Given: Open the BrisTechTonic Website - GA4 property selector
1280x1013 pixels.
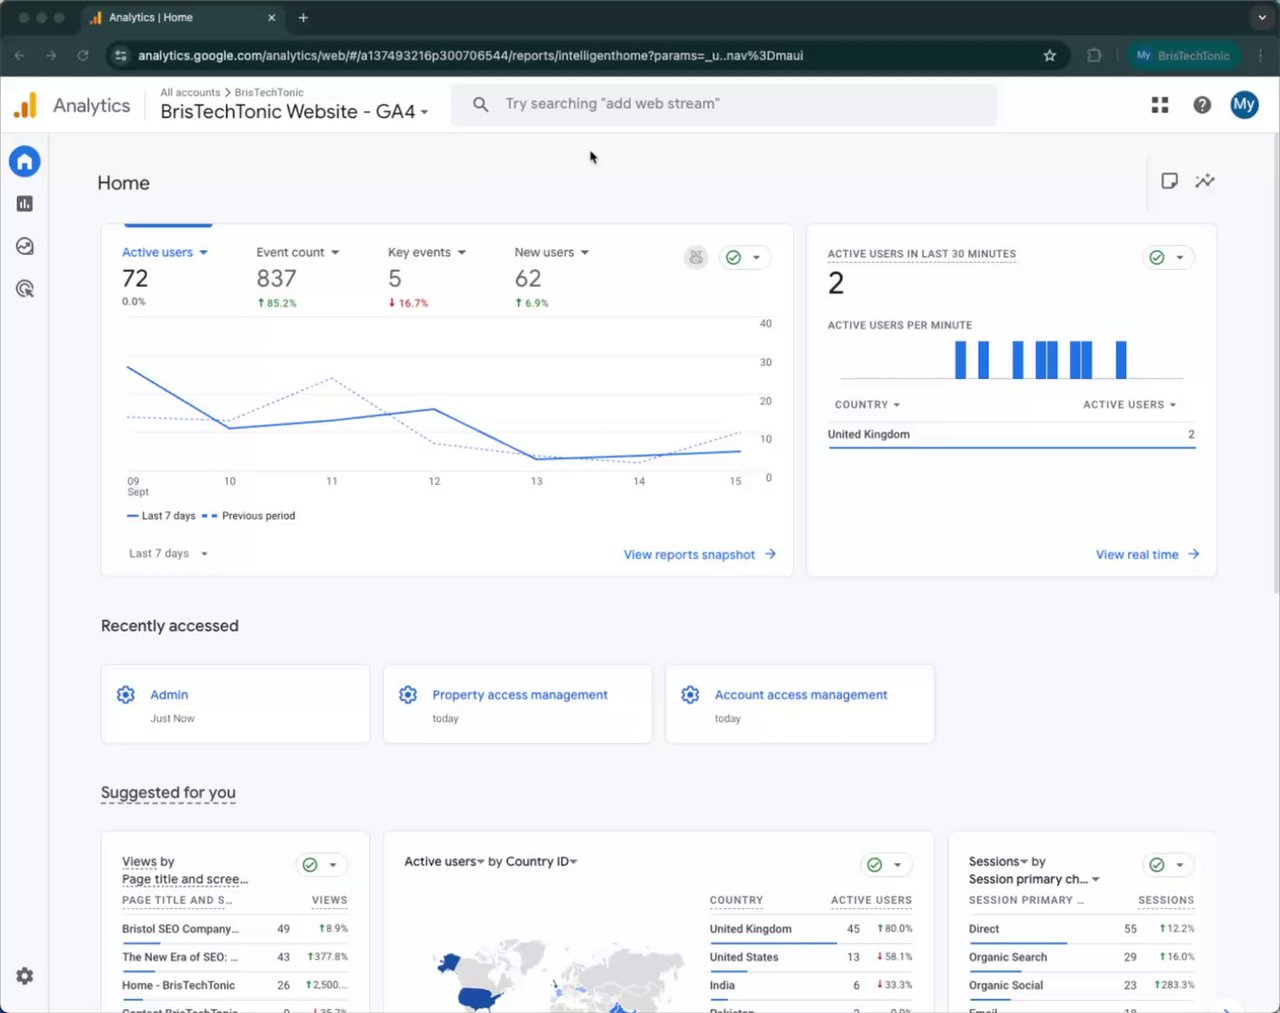Looking at the screenshot, I should (295, 112).
